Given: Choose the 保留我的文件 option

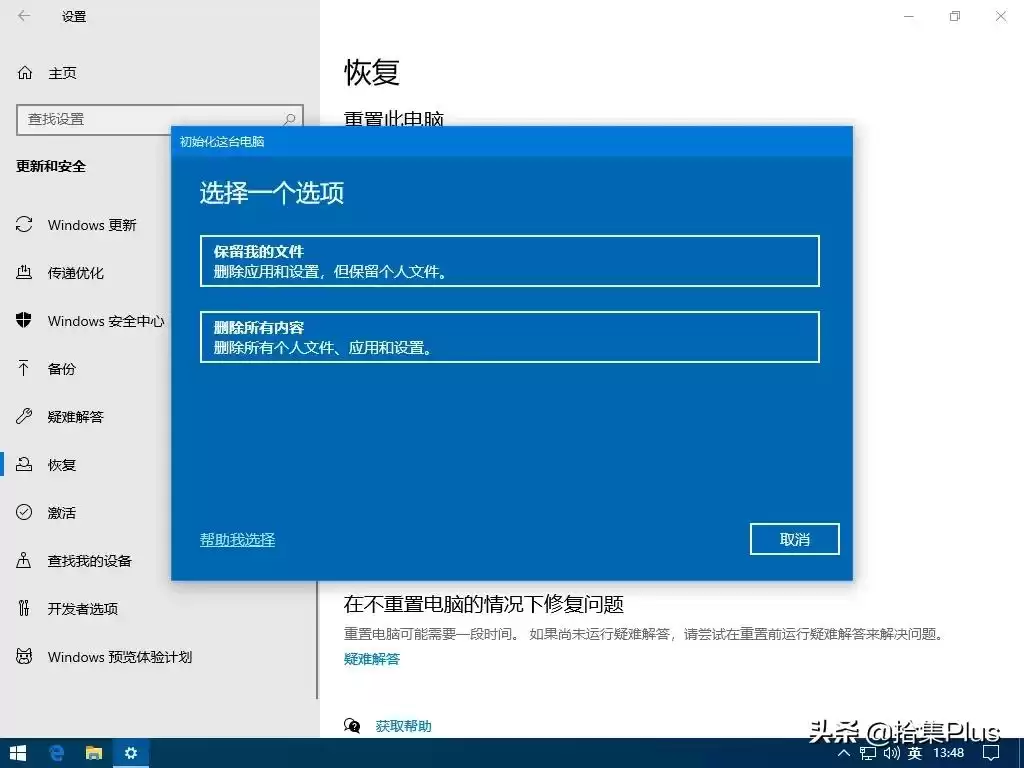Looking at the screenshot, I should [509, 261].
